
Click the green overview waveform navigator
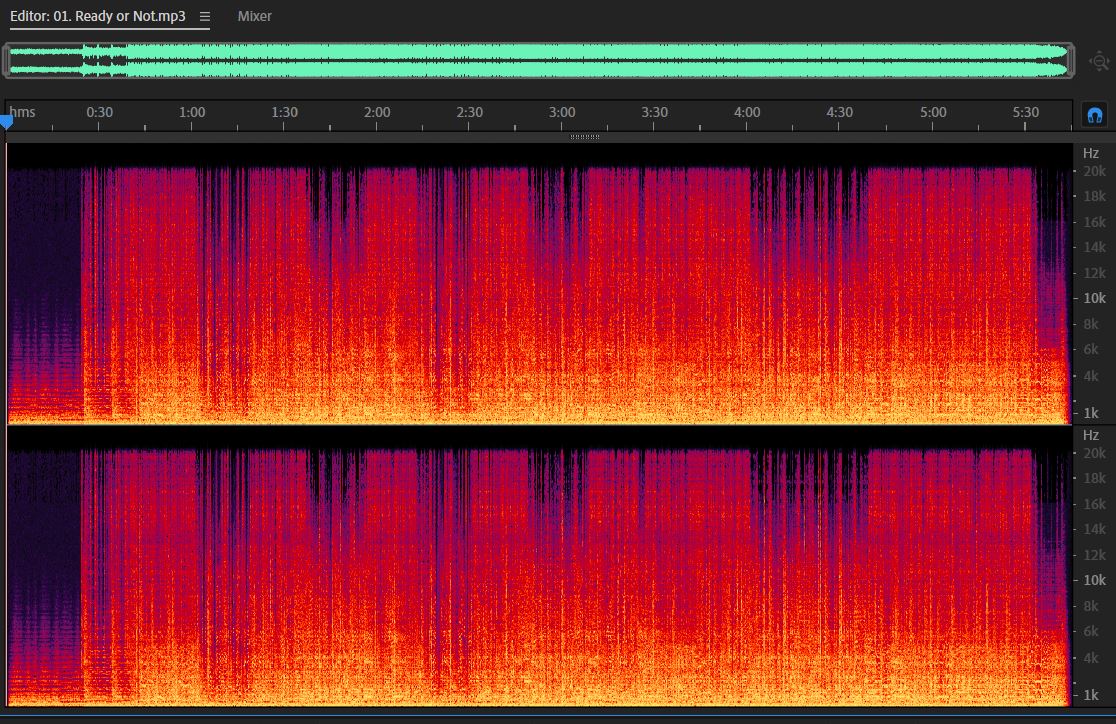pos(539,61)
